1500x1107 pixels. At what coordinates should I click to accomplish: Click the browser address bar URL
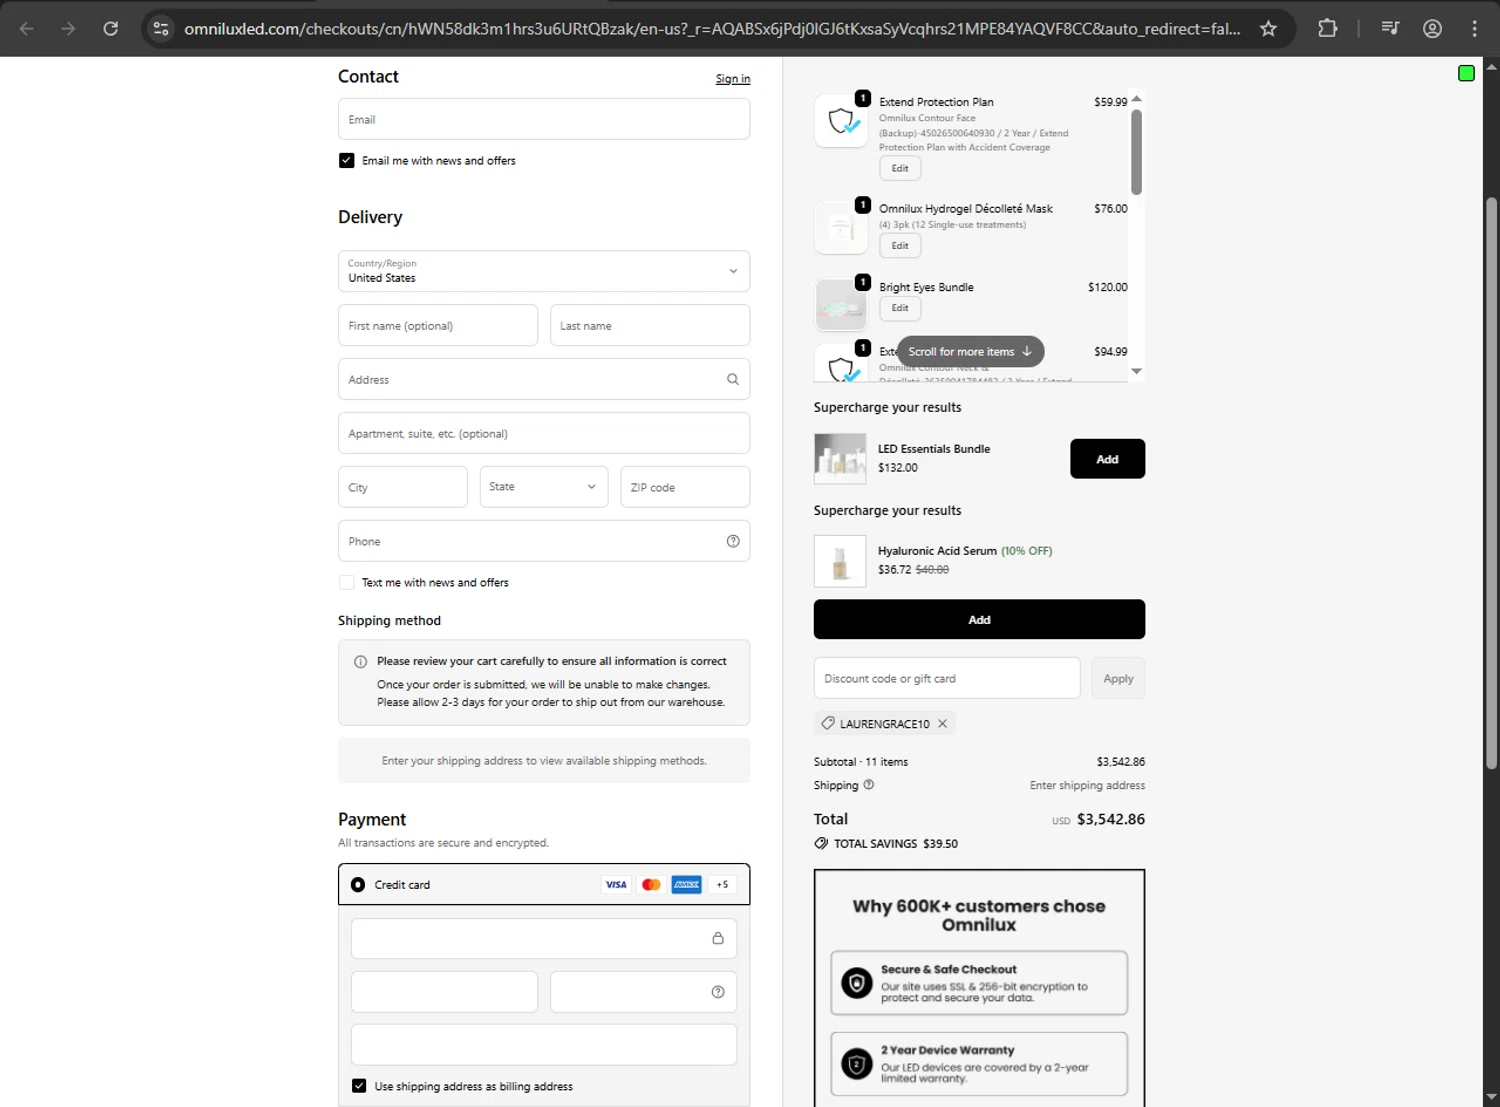[x=712, y=28]
